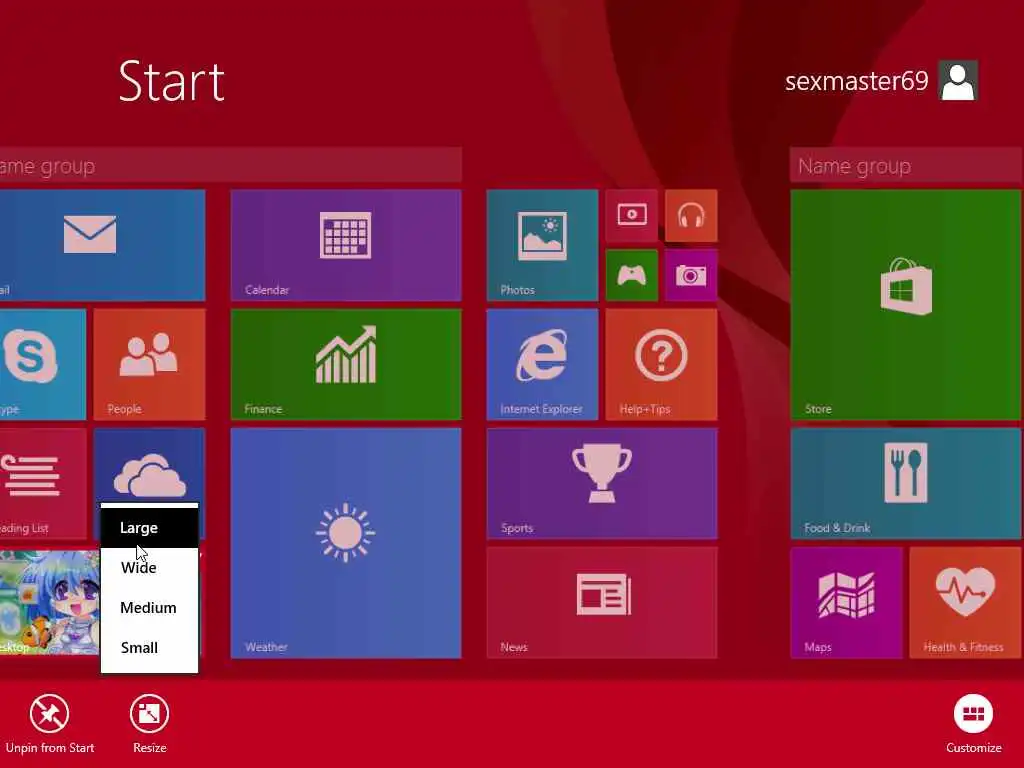The image size is (1024, 768).
Task: Choose Wide in resize menu
Action: click(x=150, y=568)
